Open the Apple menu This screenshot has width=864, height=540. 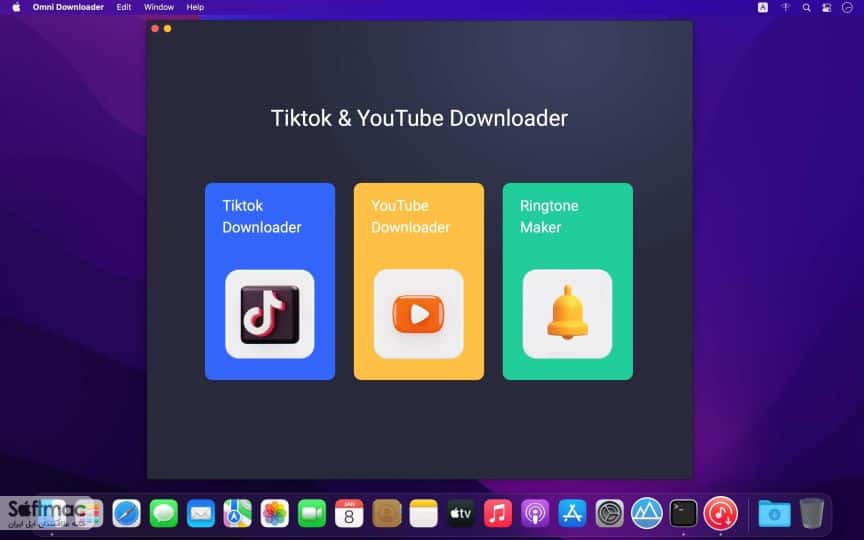pos(16,7)
